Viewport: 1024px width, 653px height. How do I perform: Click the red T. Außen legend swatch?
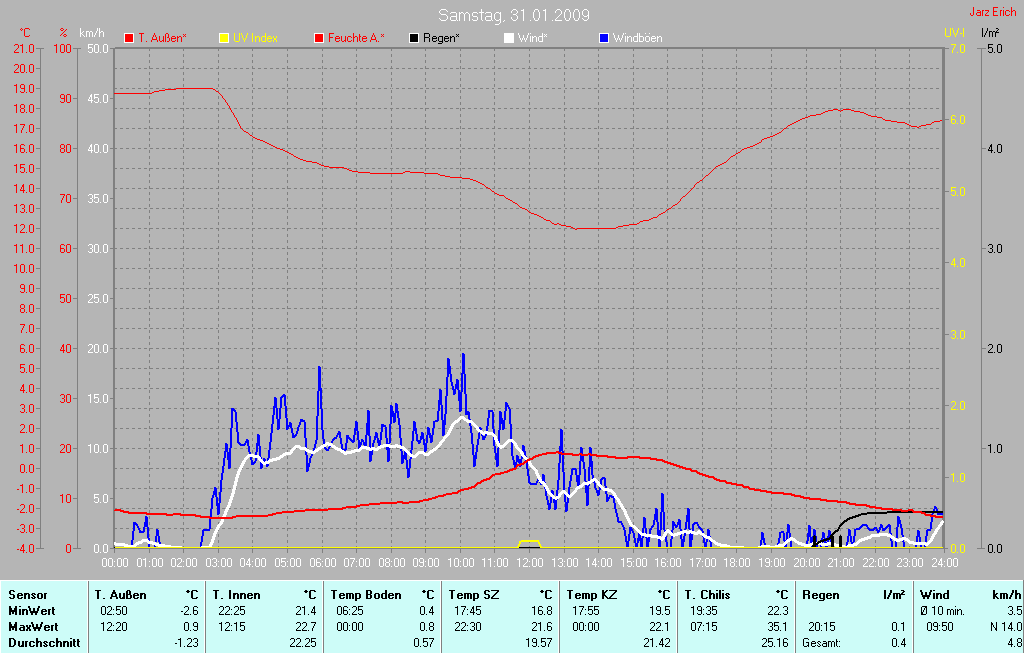(x=129, y=38)
